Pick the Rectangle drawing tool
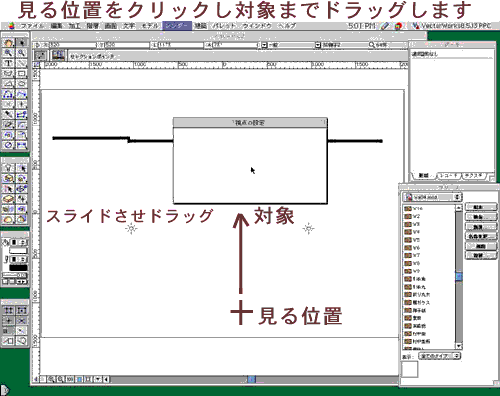This screenshot has width=500, height=396. coord(22,73)
